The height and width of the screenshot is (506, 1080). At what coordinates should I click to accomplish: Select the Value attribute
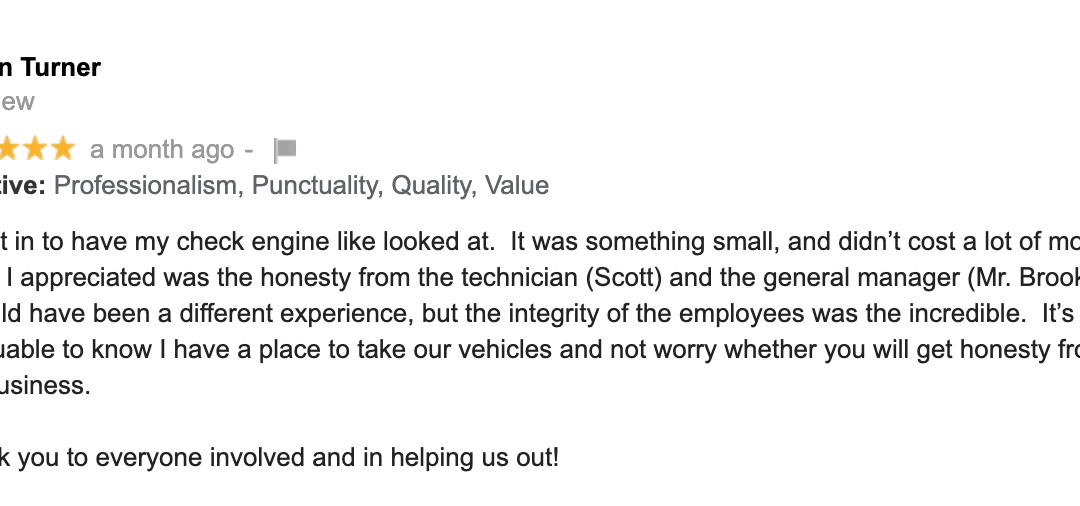click(517, 185)
